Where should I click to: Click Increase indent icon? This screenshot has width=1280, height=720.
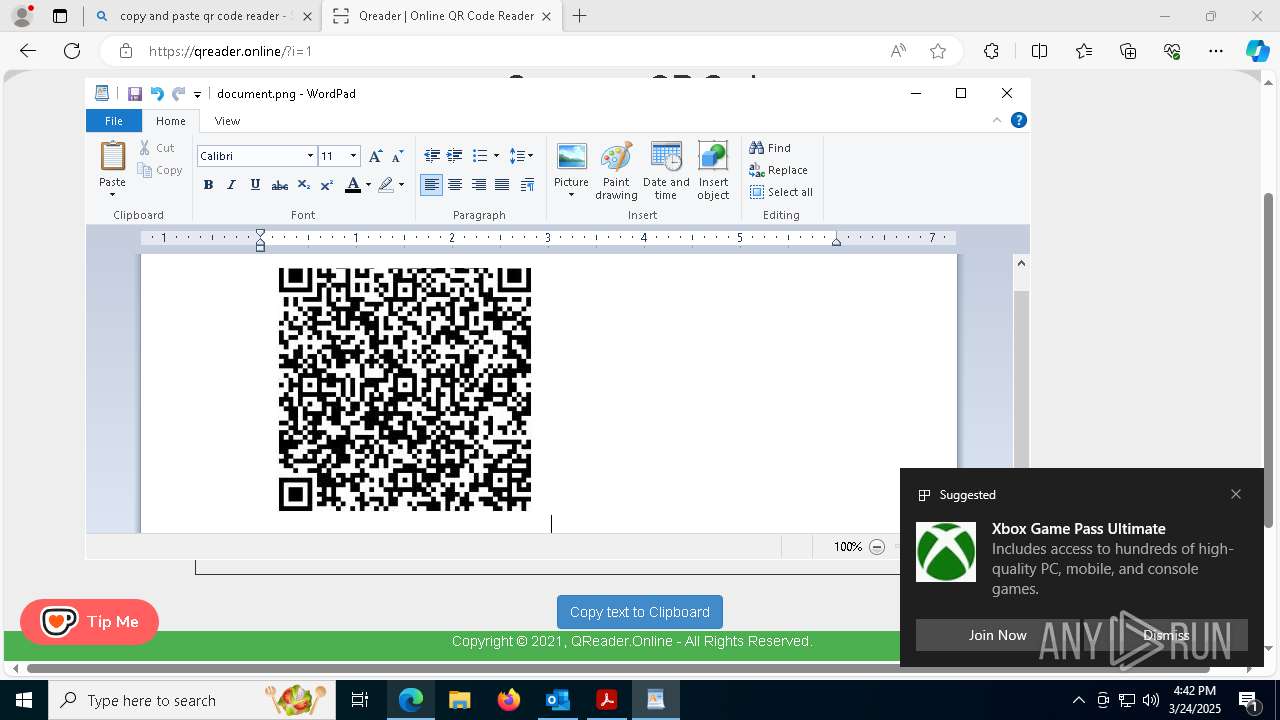tap(454, 156)
